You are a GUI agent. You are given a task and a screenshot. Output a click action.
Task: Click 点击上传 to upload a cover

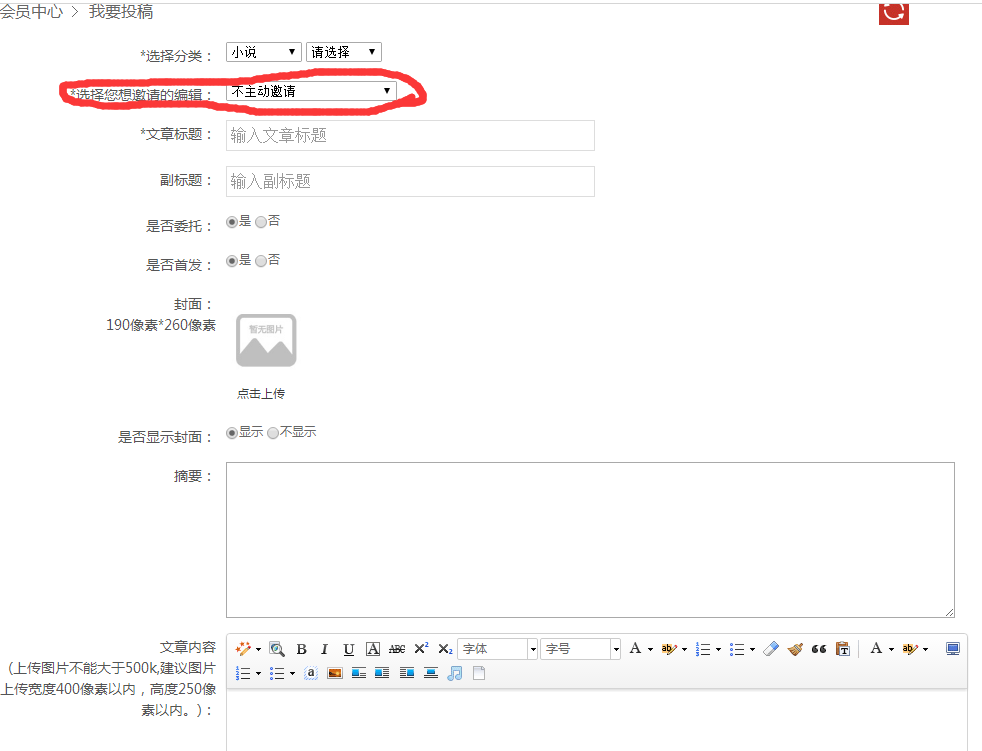click(x=260, y=393)
